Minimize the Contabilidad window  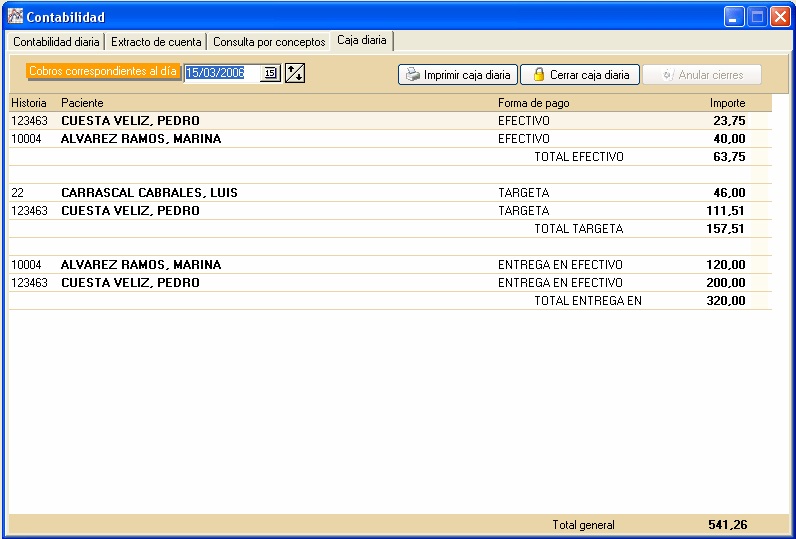(734, 17)
